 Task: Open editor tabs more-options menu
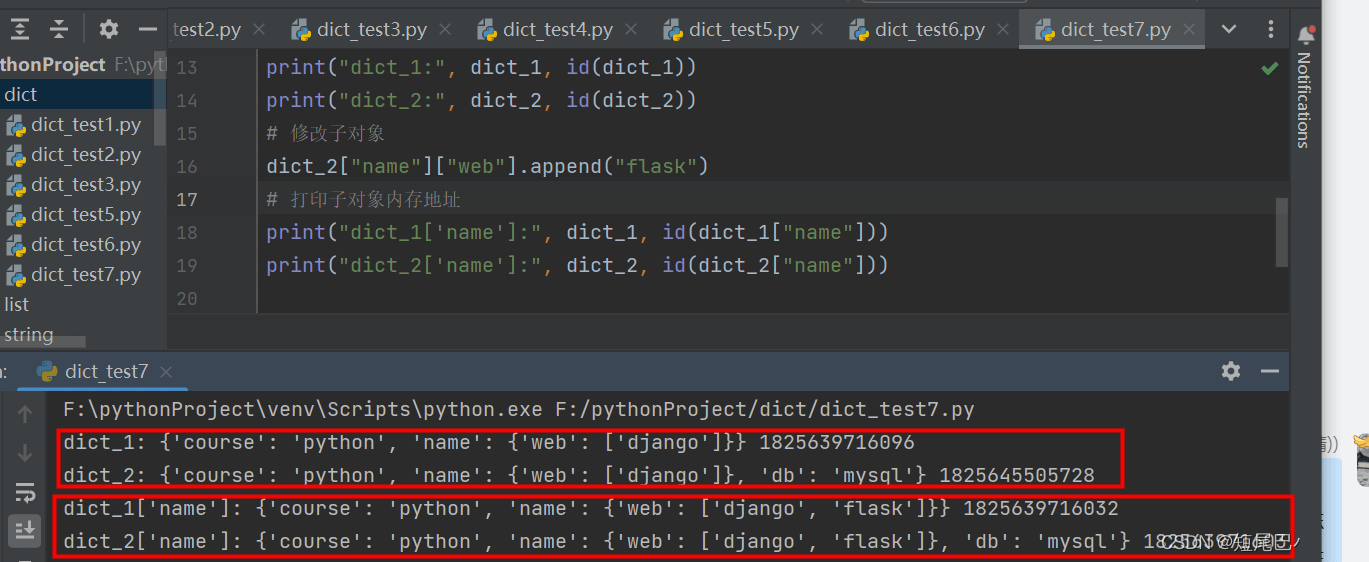1273,29
